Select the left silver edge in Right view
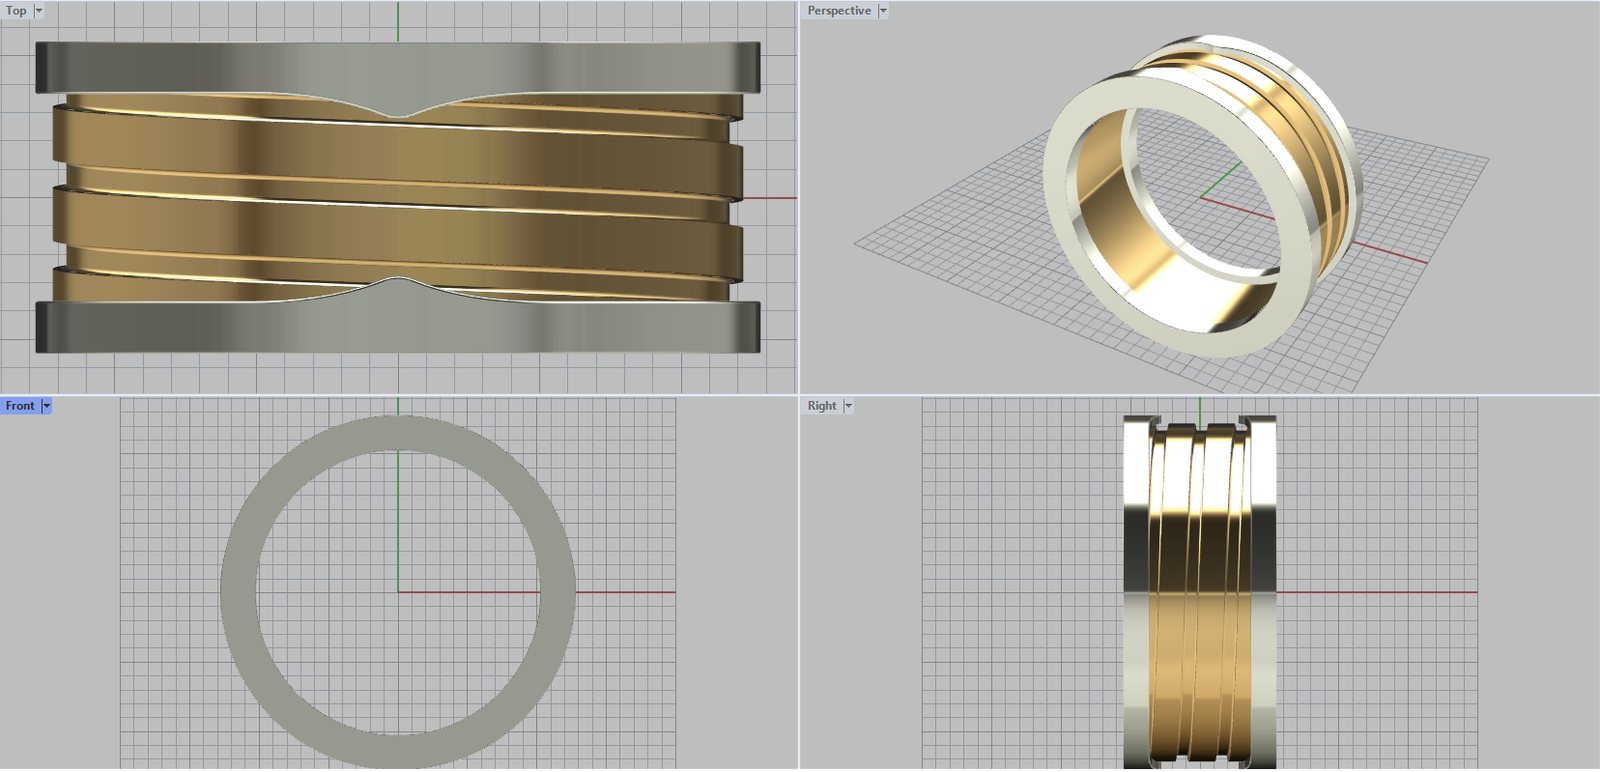 pos(1136,600)
